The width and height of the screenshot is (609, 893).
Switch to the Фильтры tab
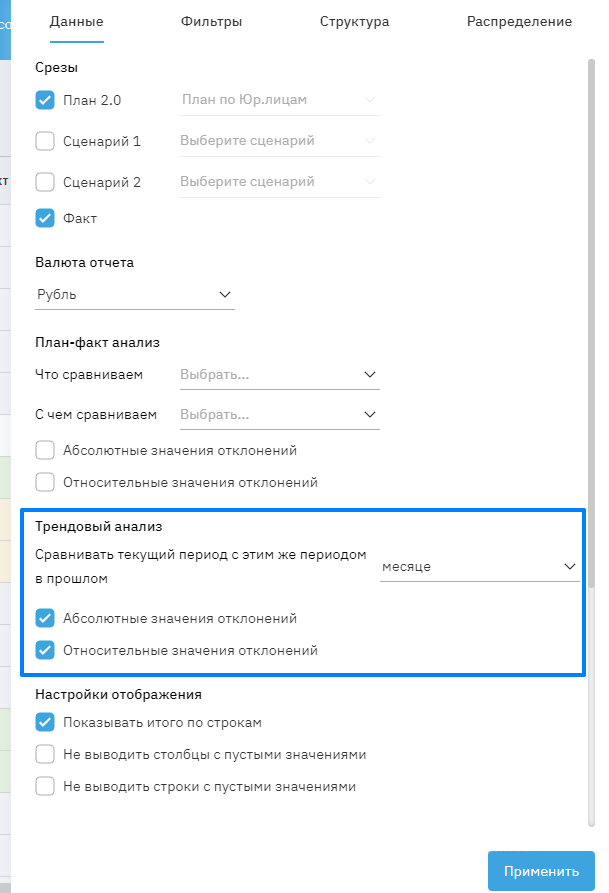(x=212, y=21)
